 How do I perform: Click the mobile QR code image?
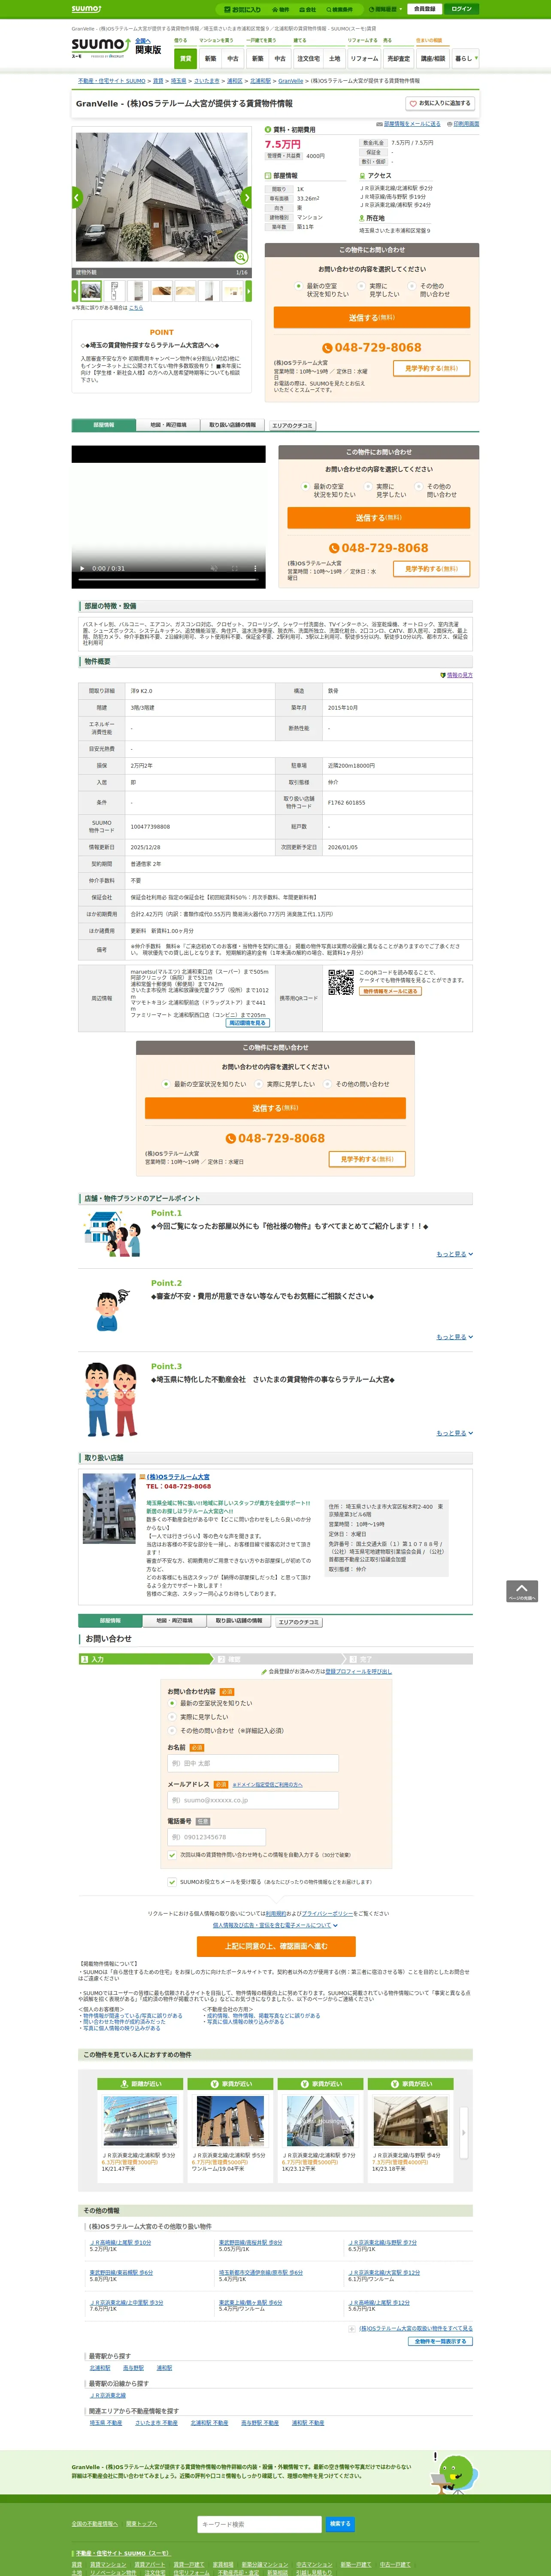tap(341, 981)
